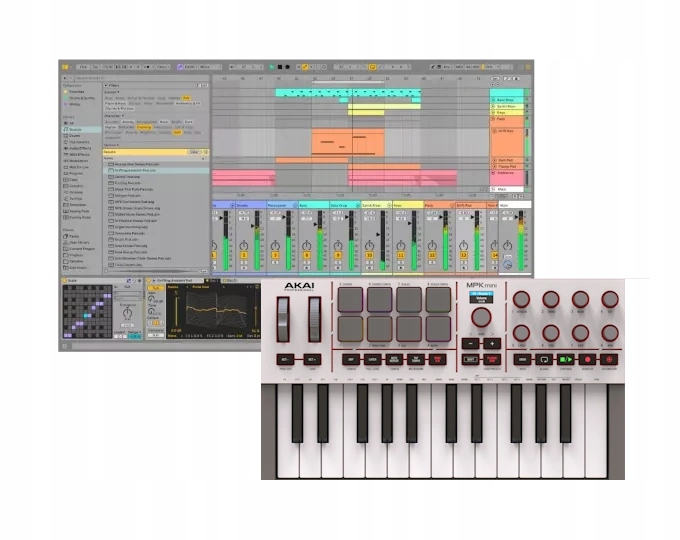Arm the Arrangement Record circle button

(x=287, y=67)
